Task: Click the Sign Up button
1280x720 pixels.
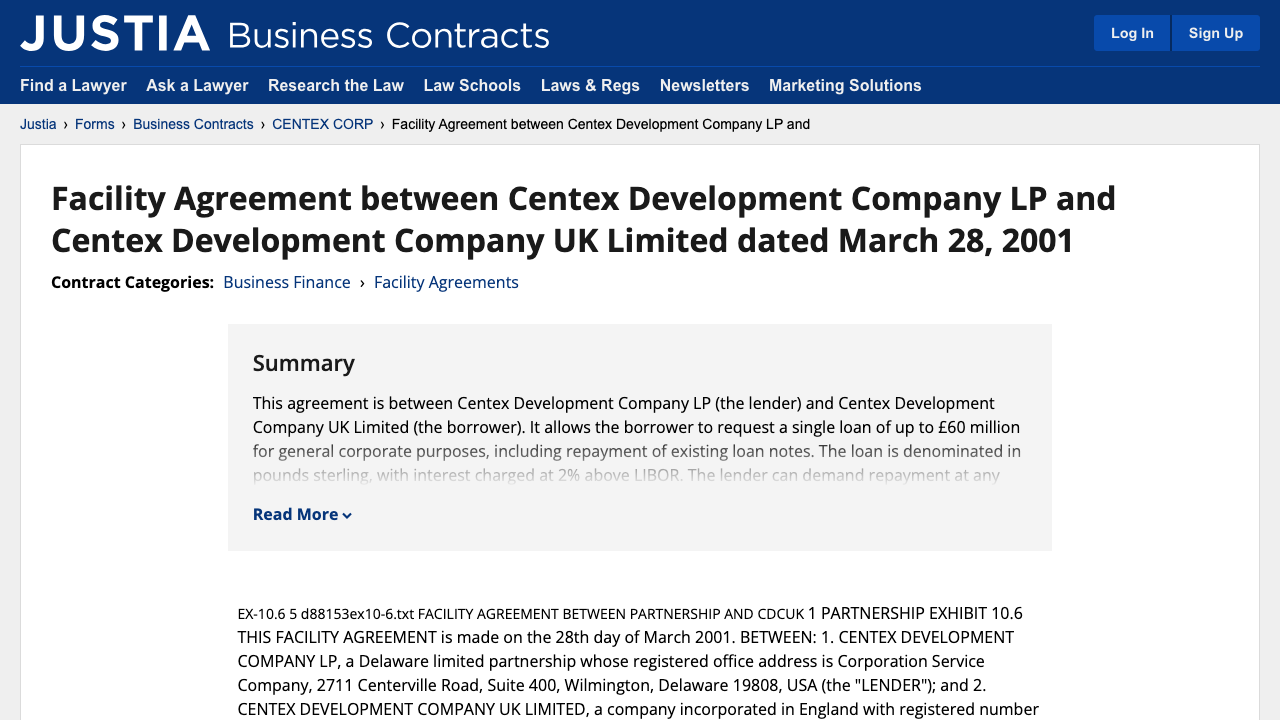Action: click(x=1215, y=32)
